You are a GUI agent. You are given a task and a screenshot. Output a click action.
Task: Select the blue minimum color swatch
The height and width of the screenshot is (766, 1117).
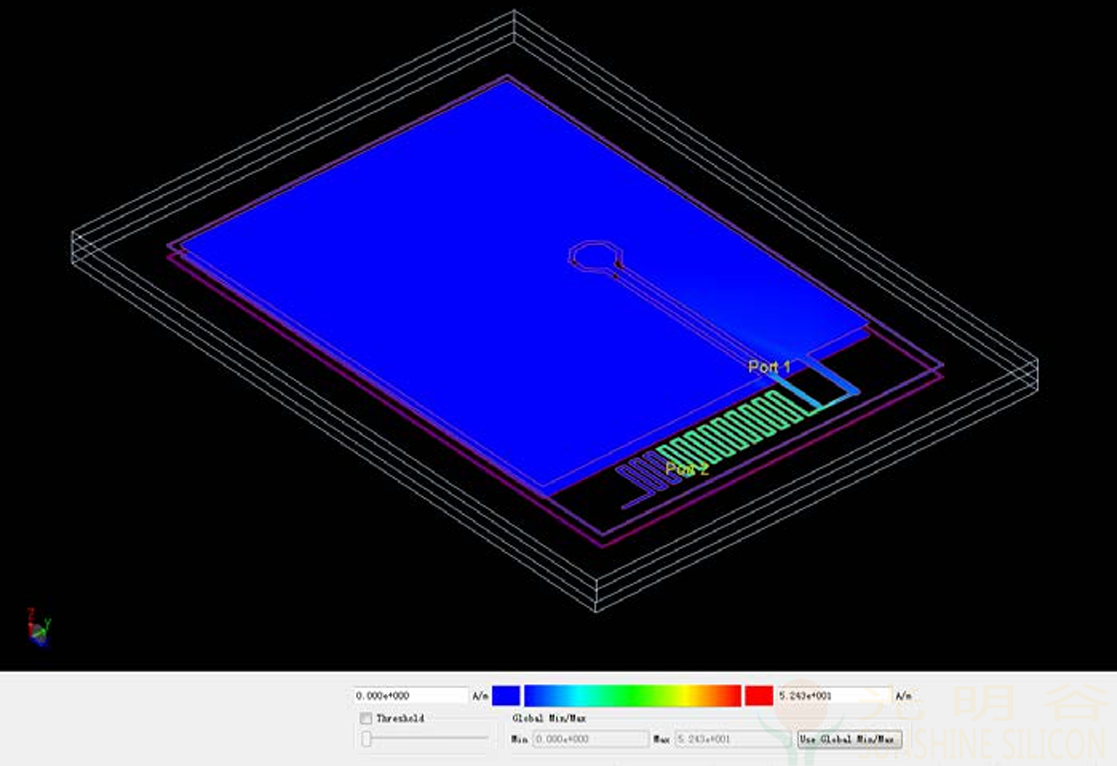[506, 695]
